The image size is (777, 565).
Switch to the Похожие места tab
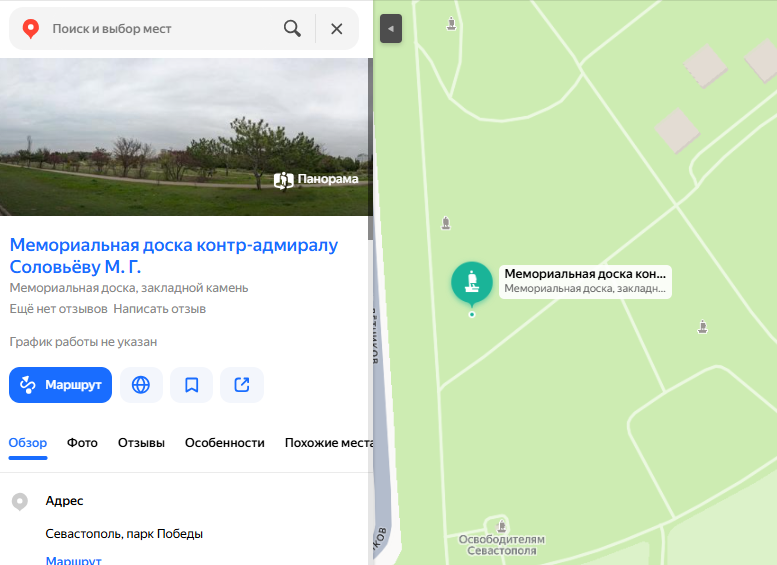click(328, 443)
